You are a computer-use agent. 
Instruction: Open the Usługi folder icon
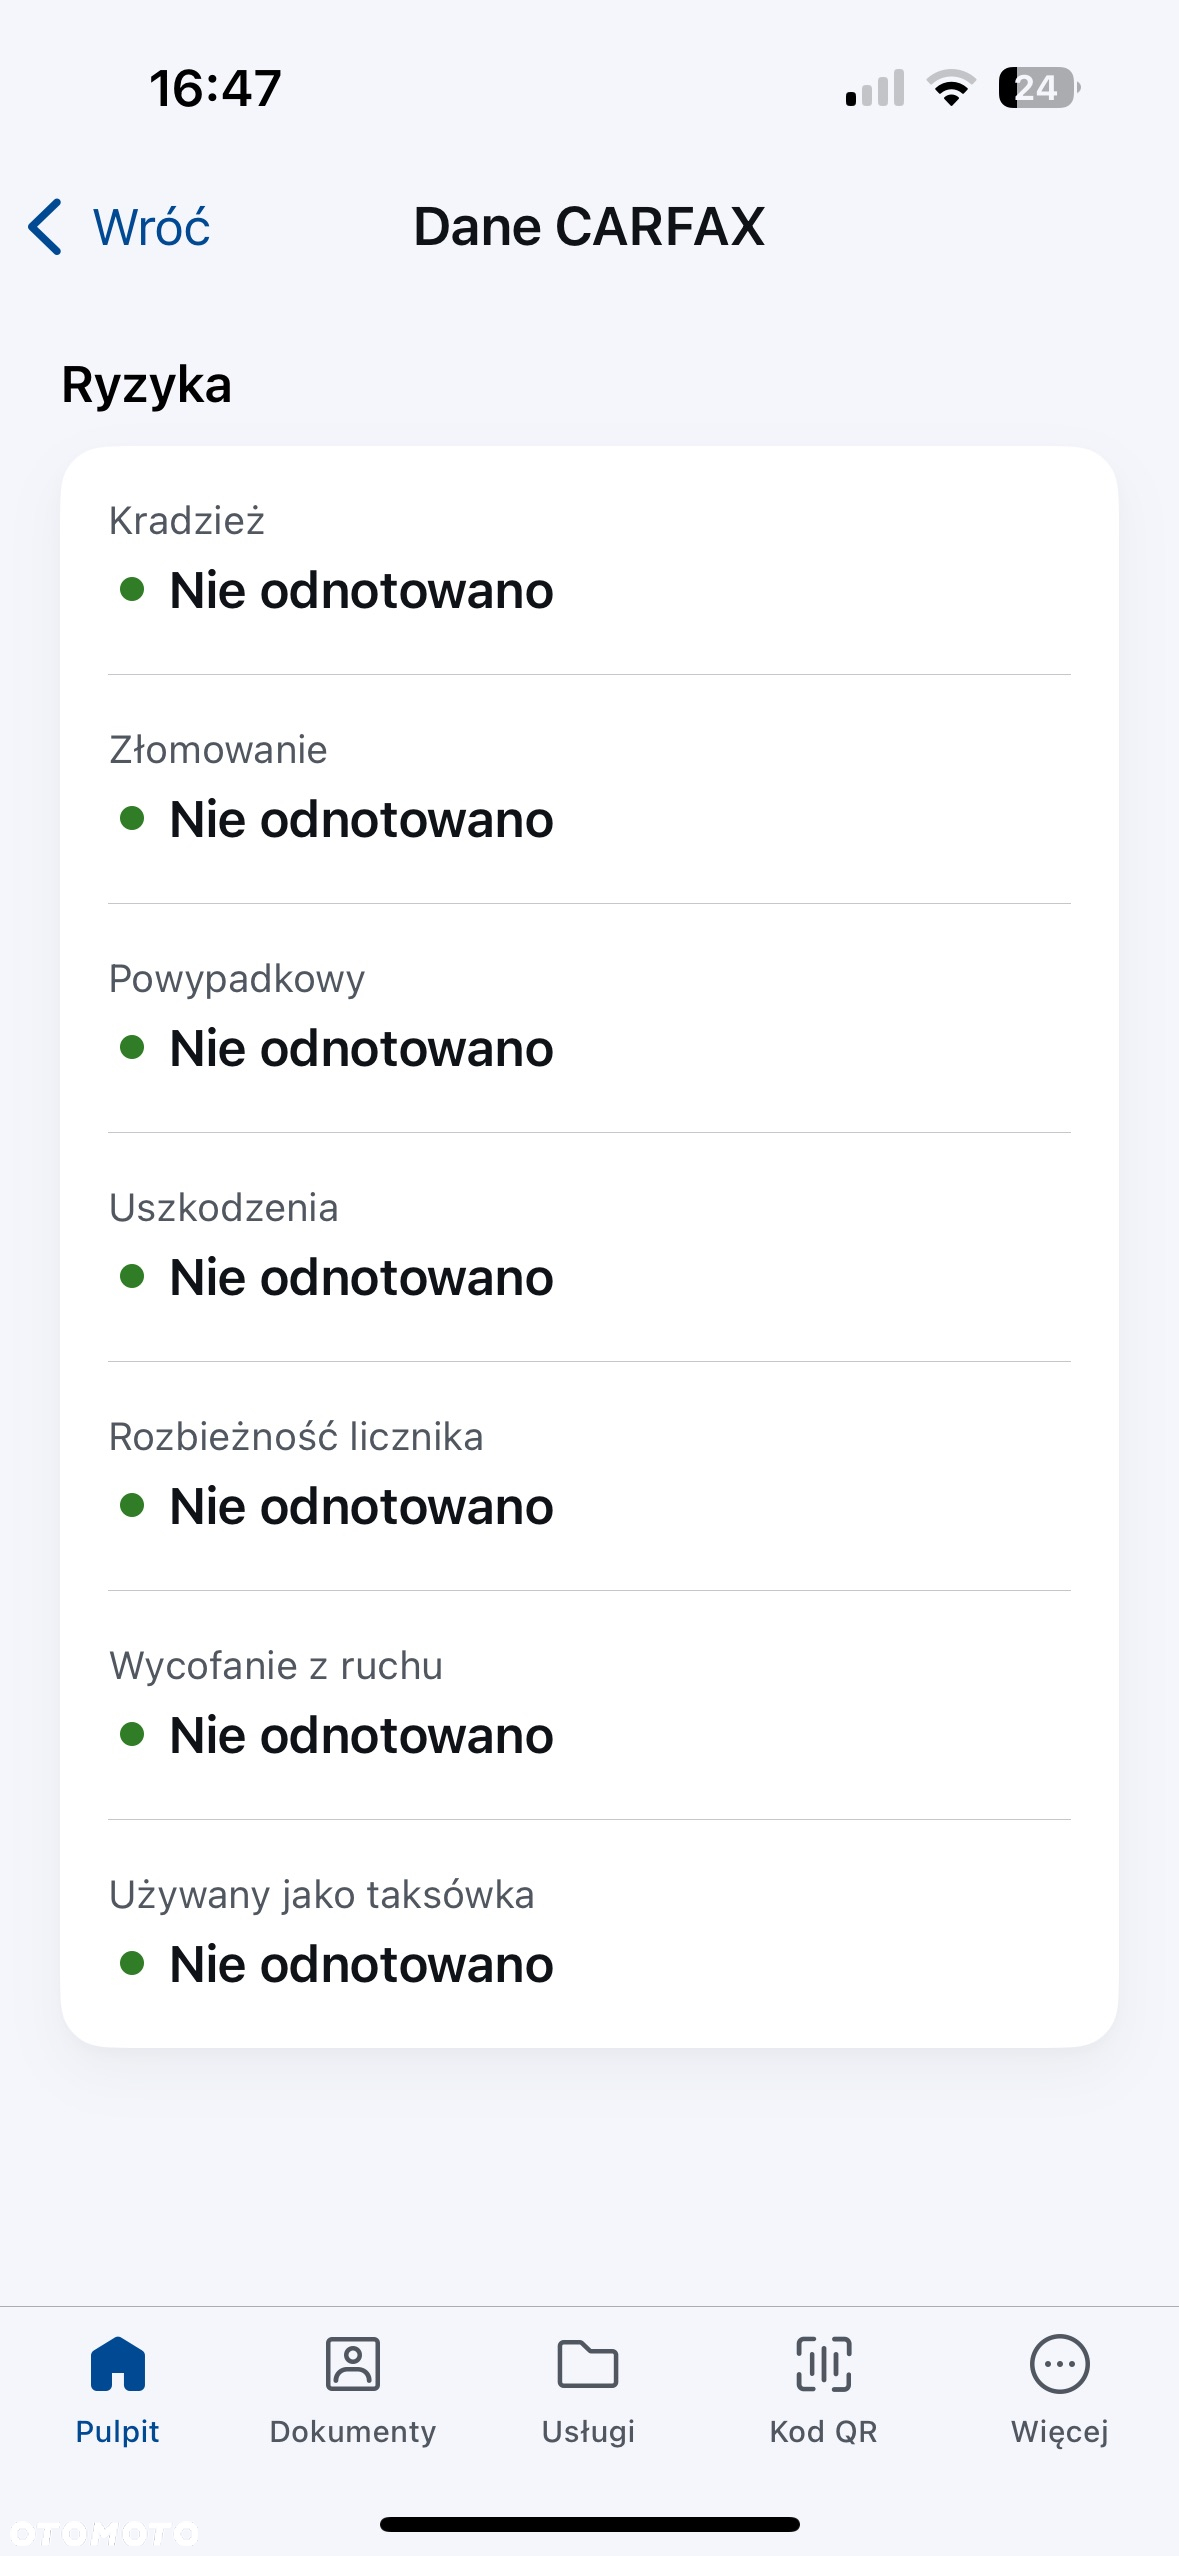[588, 2364]
